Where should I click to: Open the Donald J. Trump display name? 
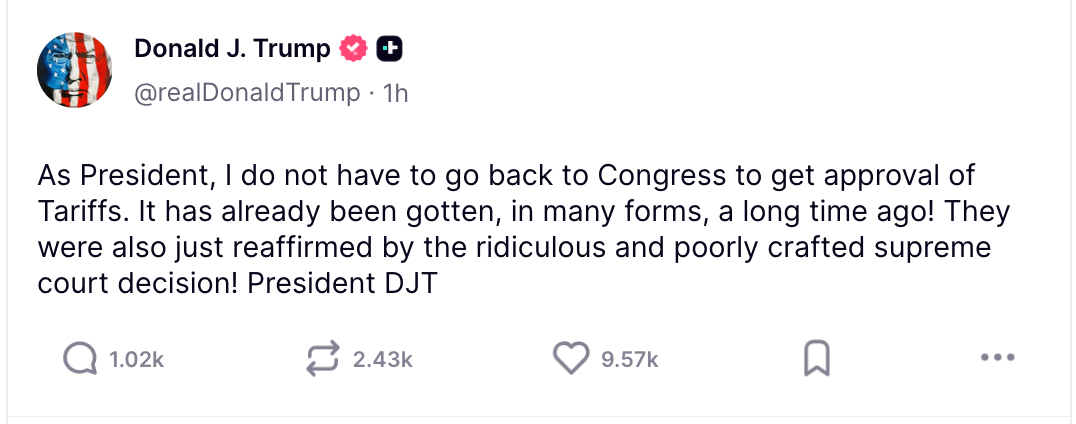(x=232, y=47)
